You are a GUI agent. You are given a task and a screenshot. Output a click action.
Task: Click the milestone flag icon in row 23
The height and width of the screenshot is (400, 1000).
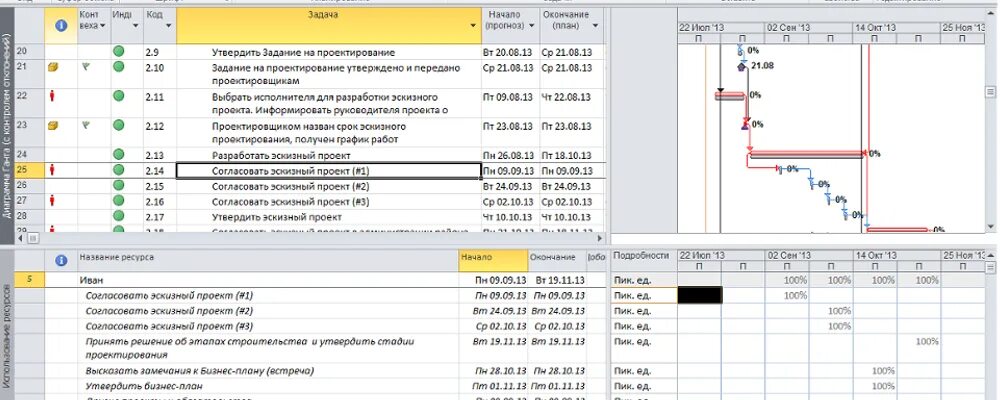click(87, 126)
